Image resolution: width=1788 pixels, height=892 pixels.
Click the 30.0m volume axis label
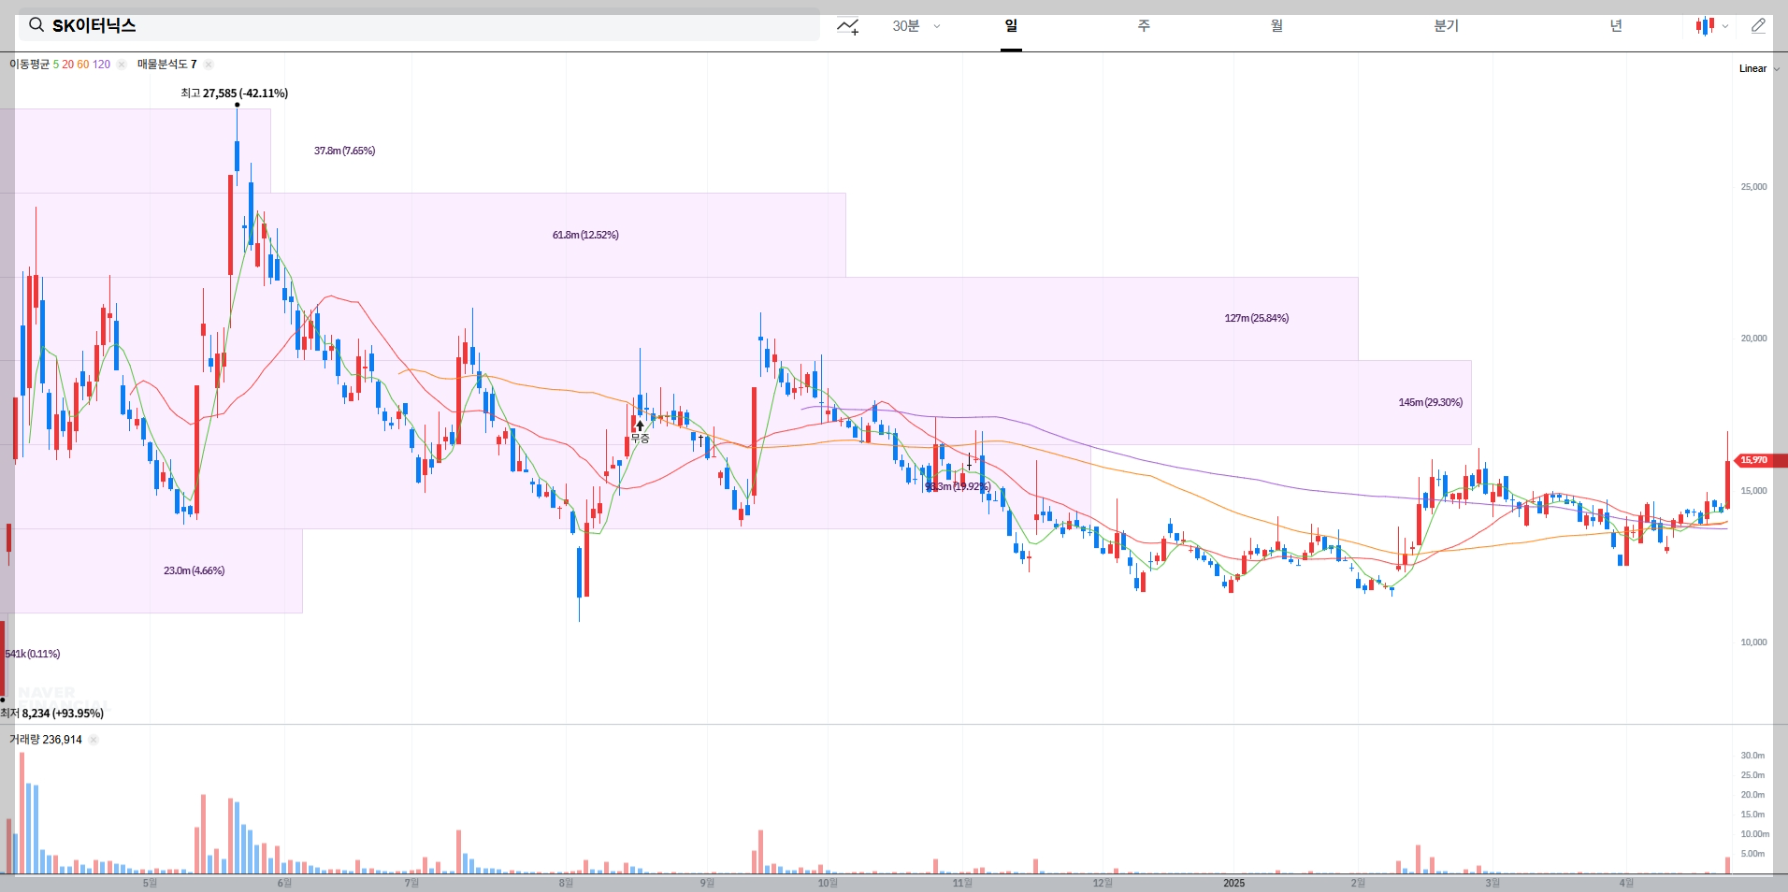(x=1753, y=756)
